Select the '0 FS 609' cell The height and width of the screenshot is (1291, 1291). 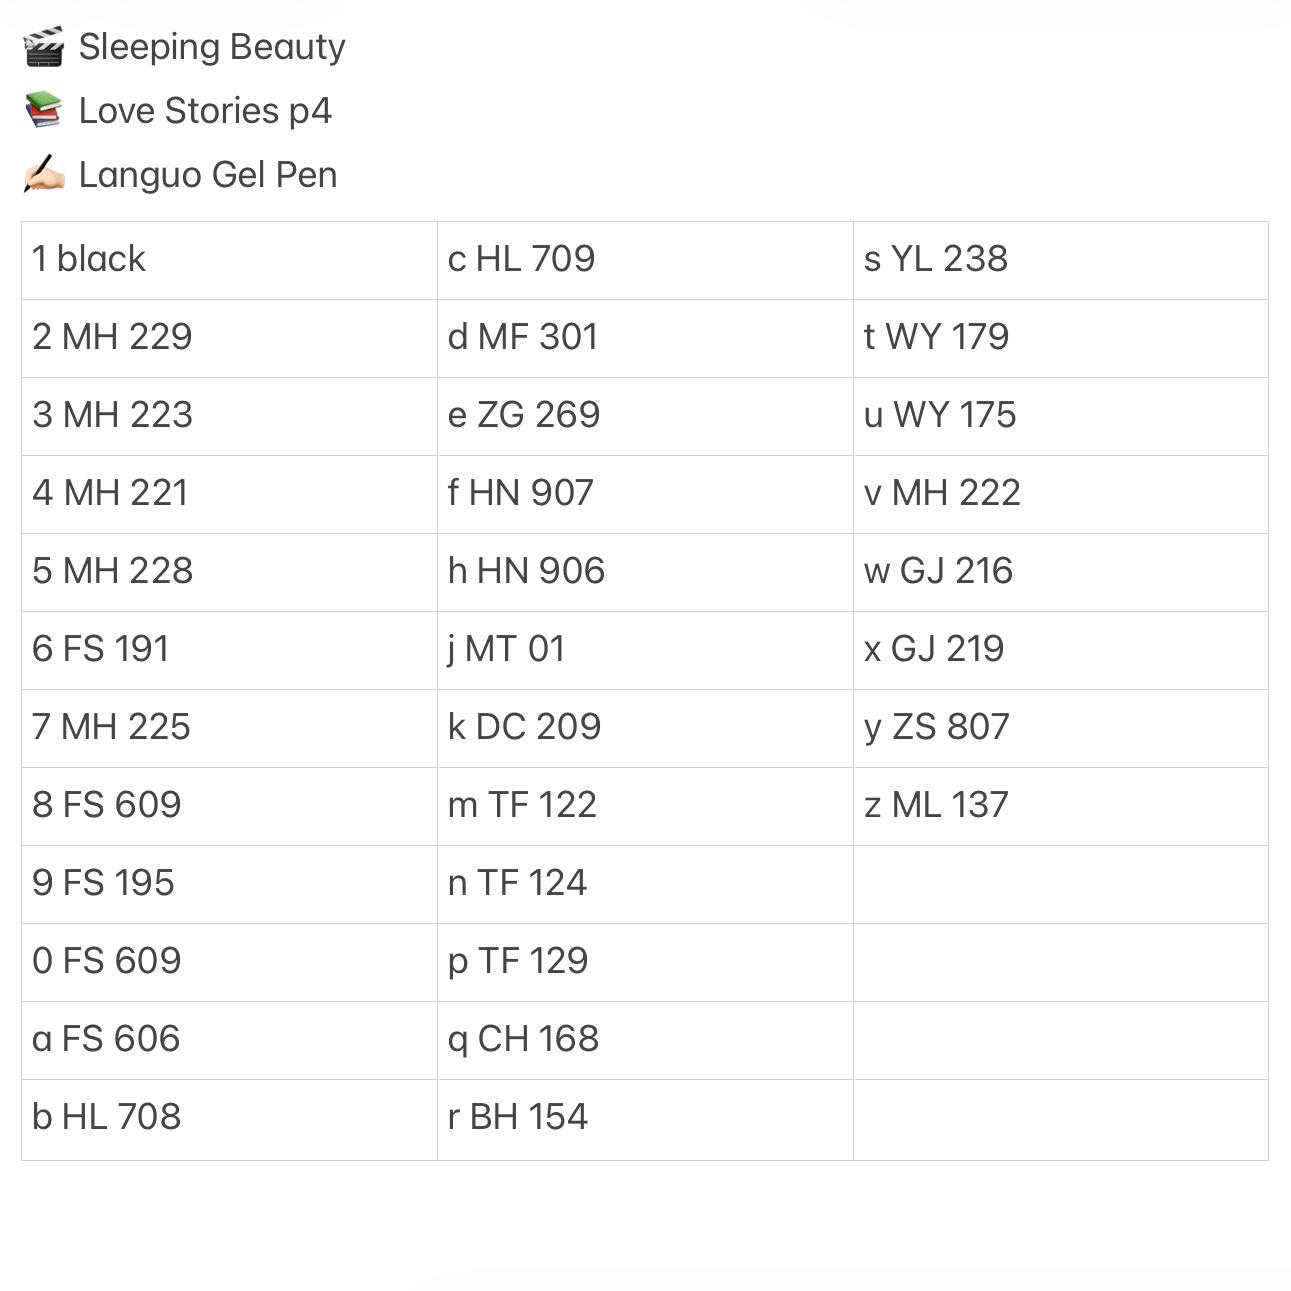point(230,962)
